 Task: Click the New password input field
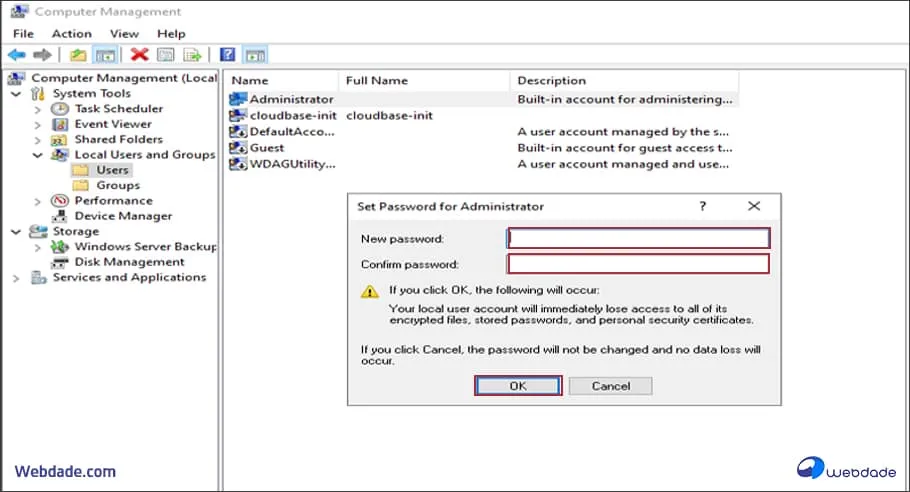(x=638, y=238)
